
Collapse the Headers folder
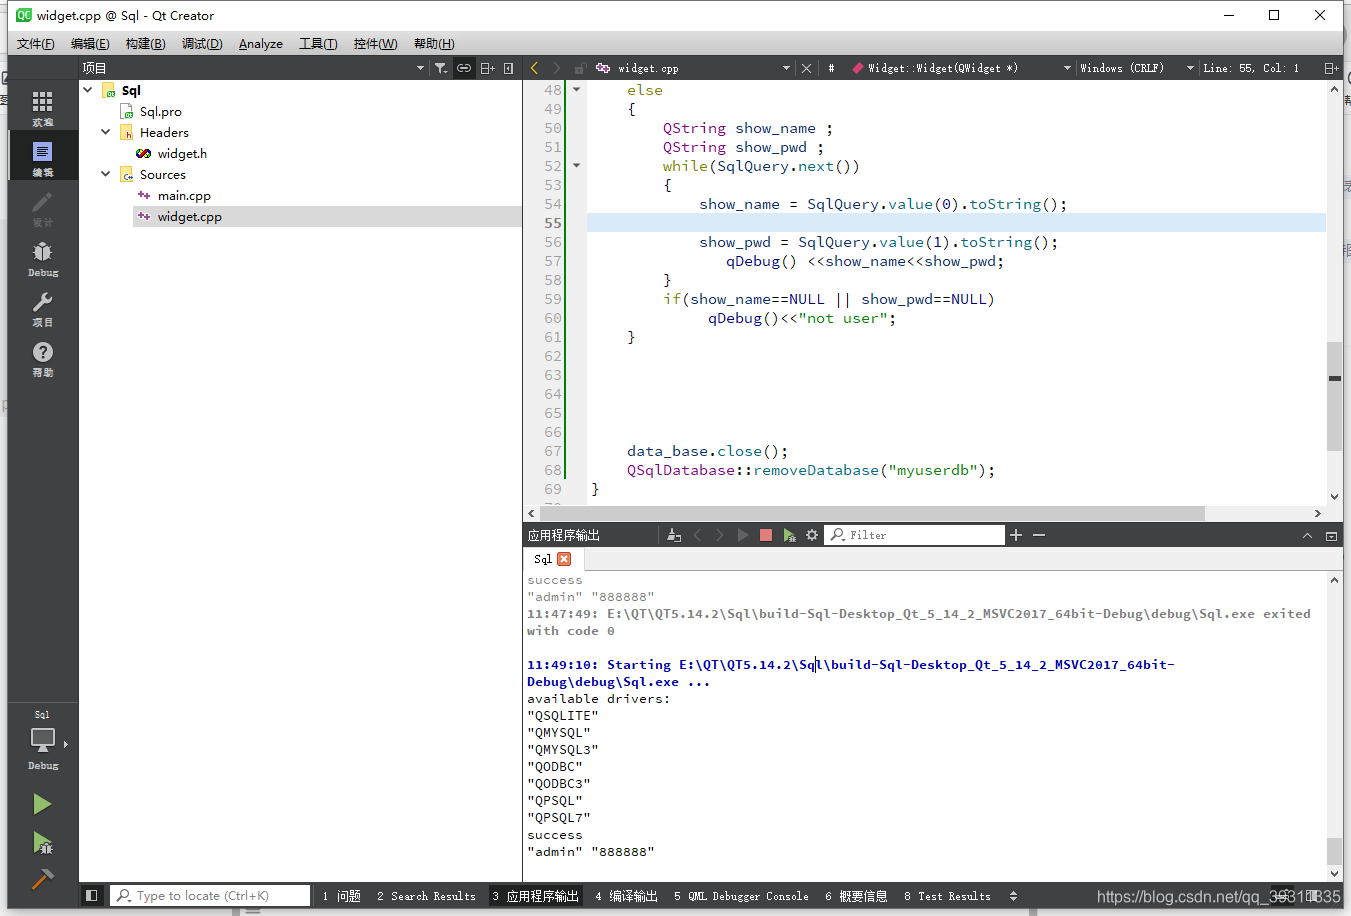pos(106,132)
